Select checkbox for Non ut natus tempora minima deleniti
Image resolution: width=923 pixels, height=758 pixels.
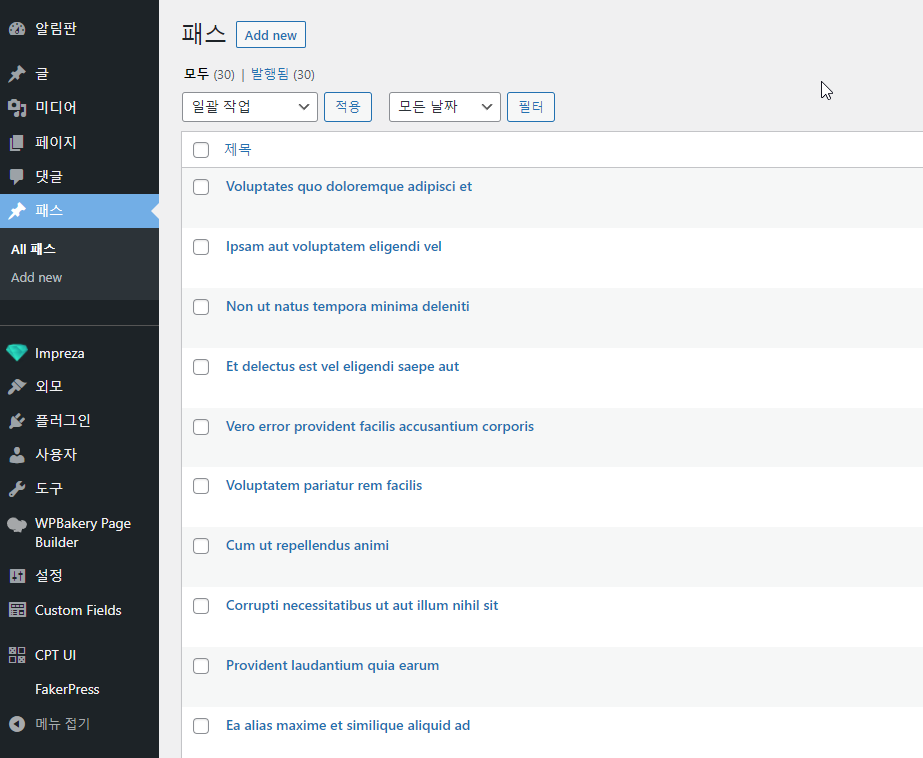tap(201, 307)
